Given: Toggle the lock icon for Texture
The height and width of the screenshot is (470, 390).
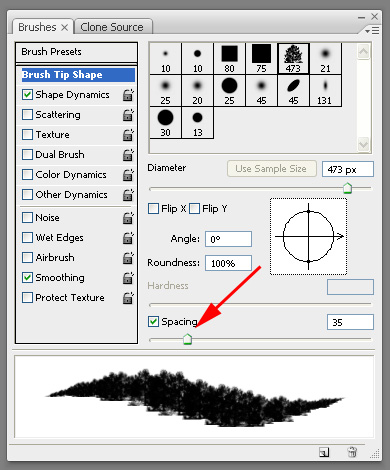Looking at the screenshot, I should 128,135.
